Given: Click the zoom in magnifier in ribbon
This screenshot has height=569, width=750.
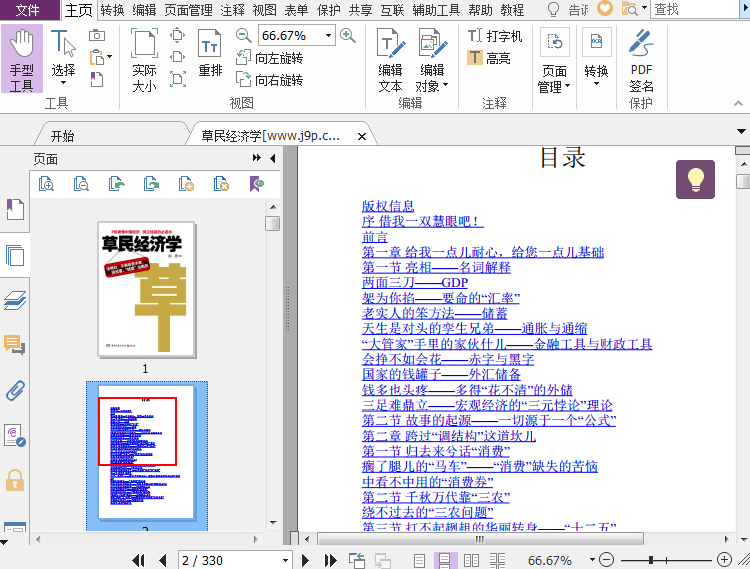Looking at the screenshot, I should click(348, 35).
